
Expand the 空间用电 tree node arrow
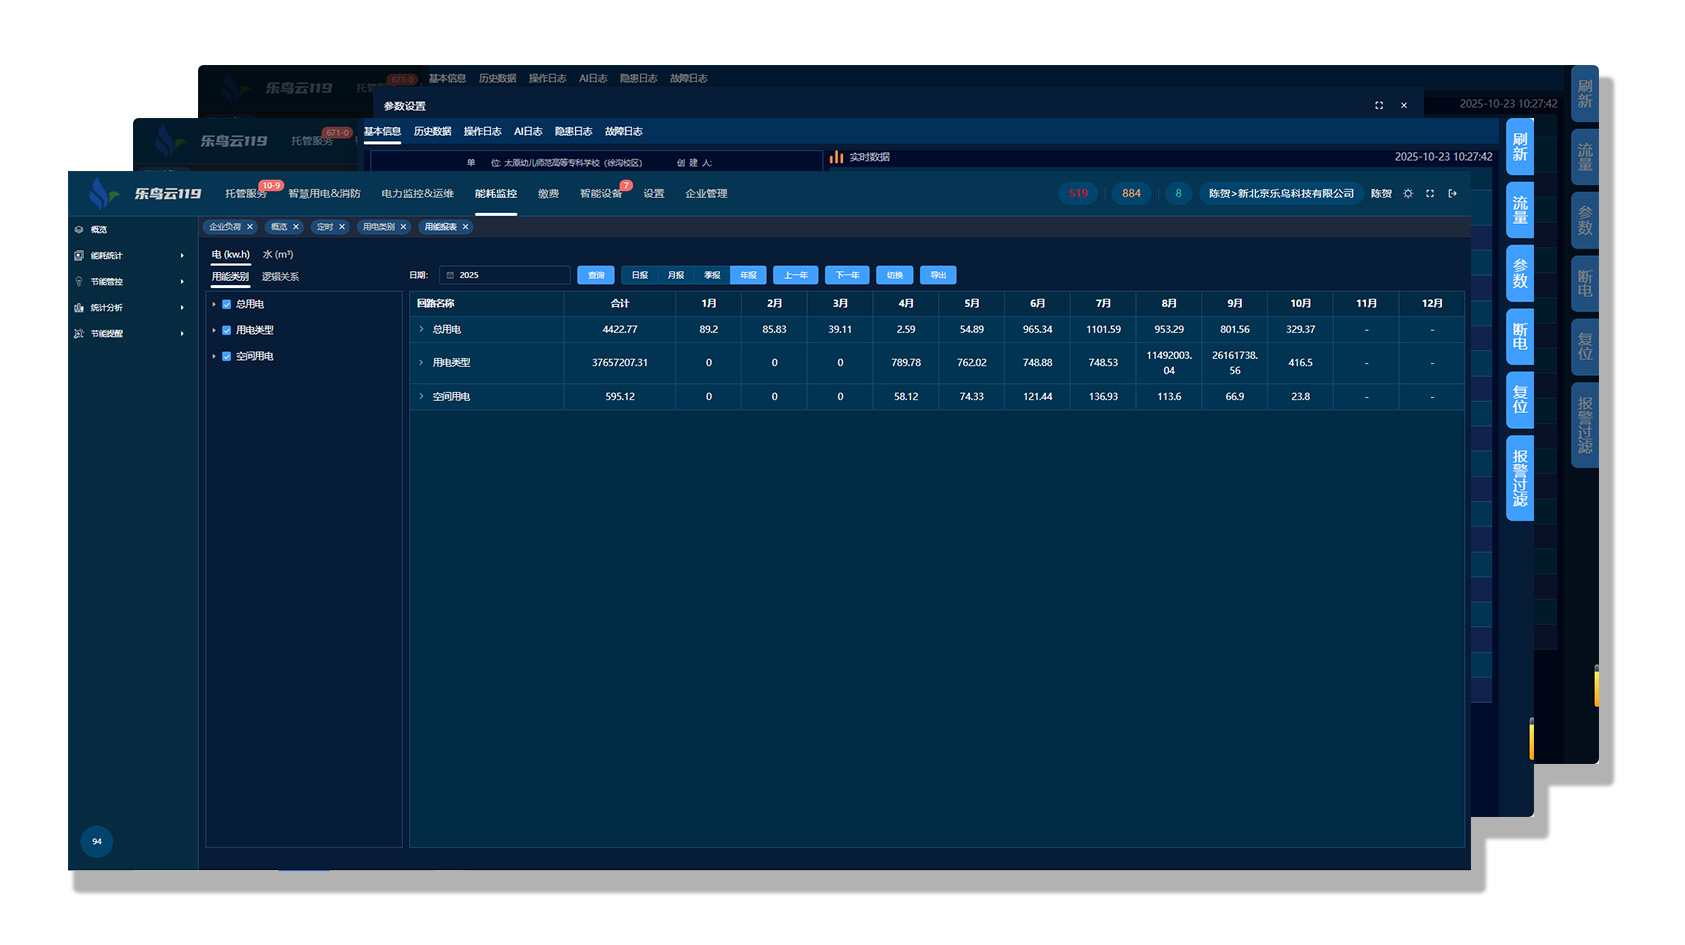coord(214,356)
